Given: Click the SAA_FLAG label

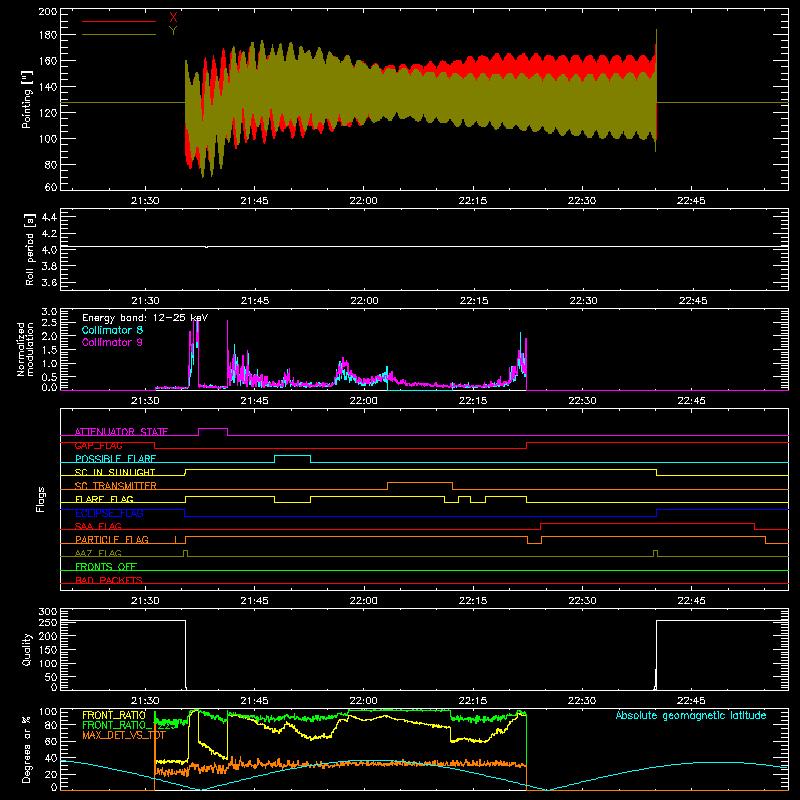Looking at the screenshot, I should (98, 526).
